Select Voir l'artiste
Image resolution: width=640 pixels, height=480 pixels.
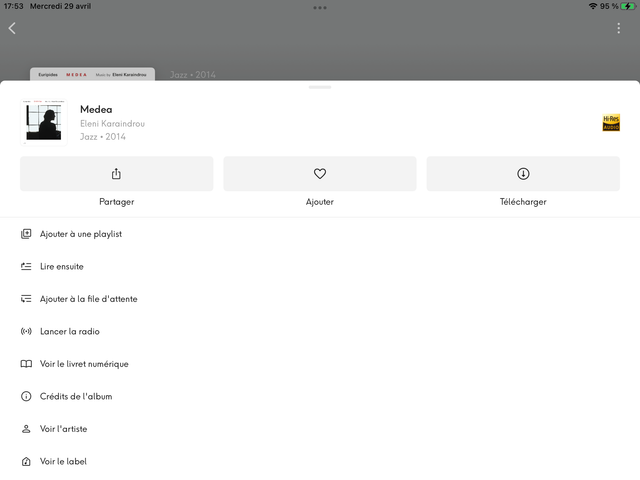coord(63,429)
